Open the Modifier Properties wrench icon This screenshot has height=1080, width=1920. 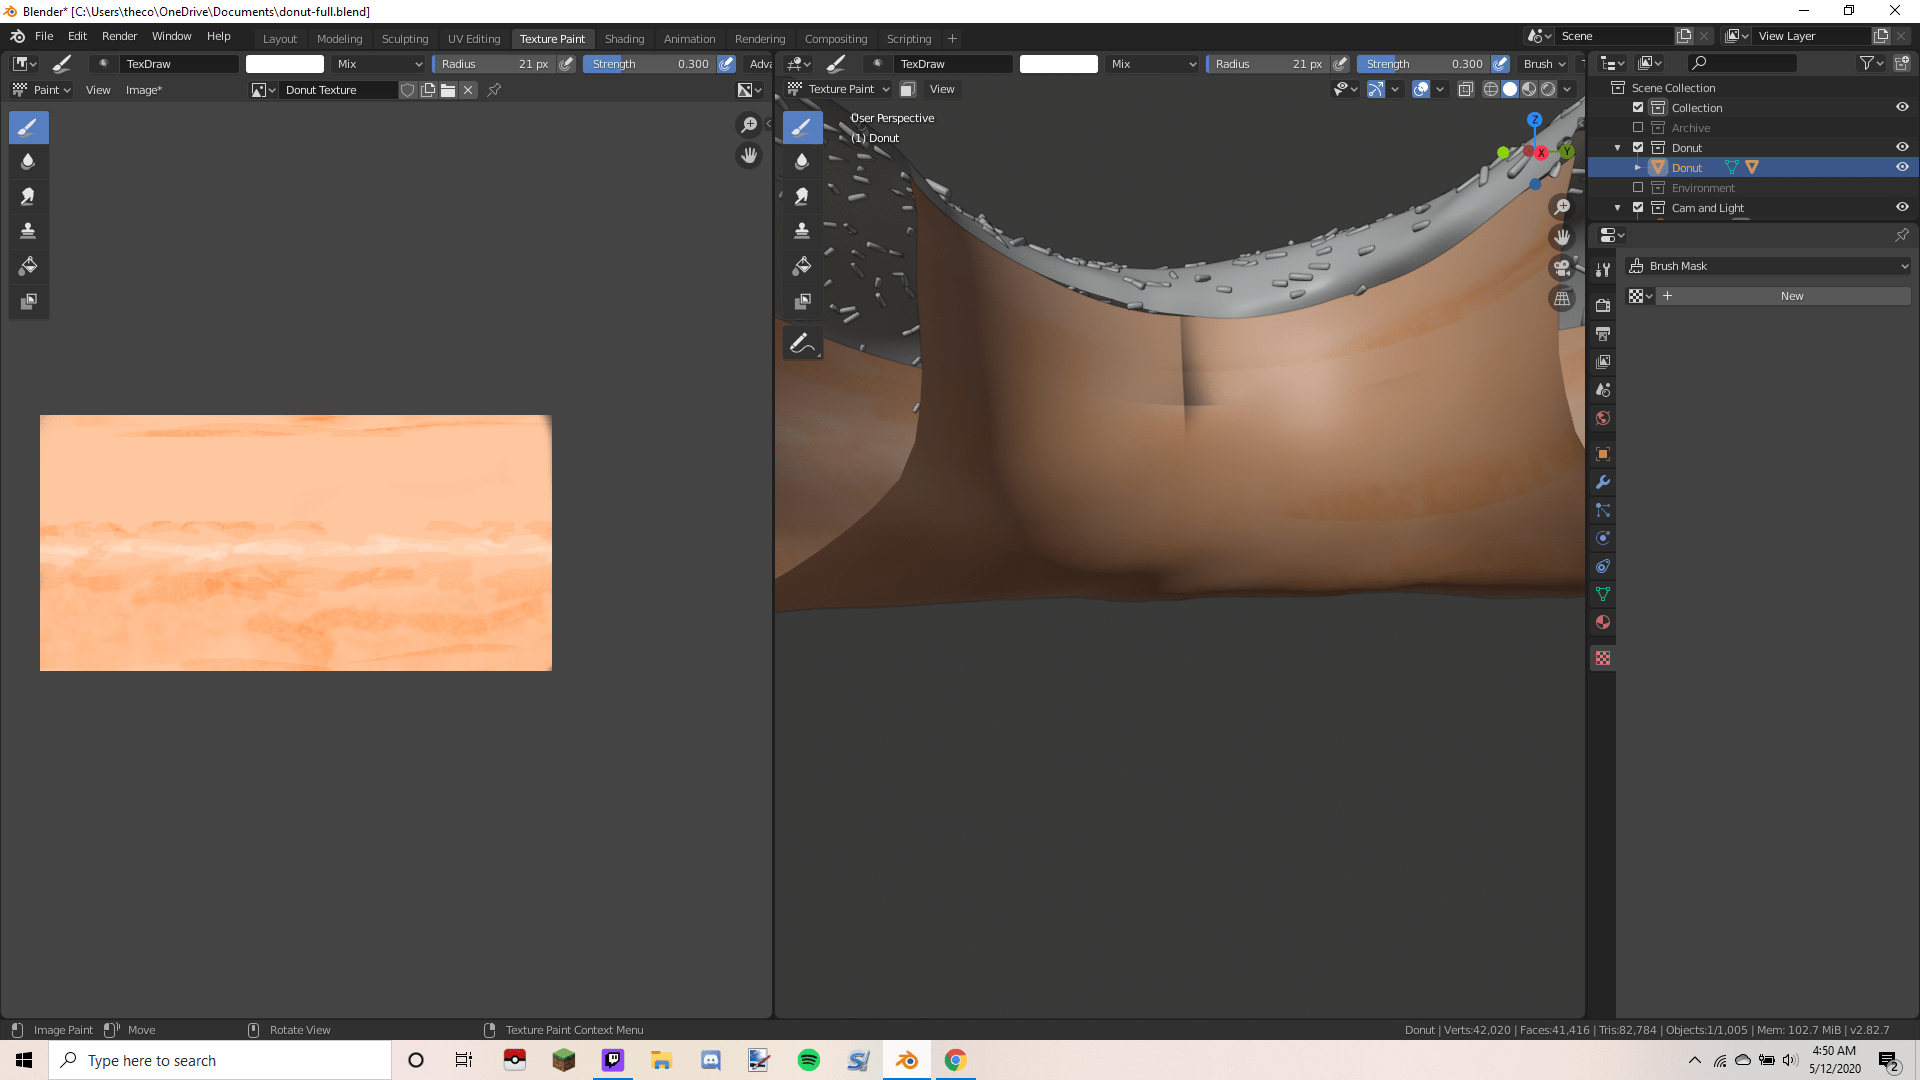tap(1602, 482)
